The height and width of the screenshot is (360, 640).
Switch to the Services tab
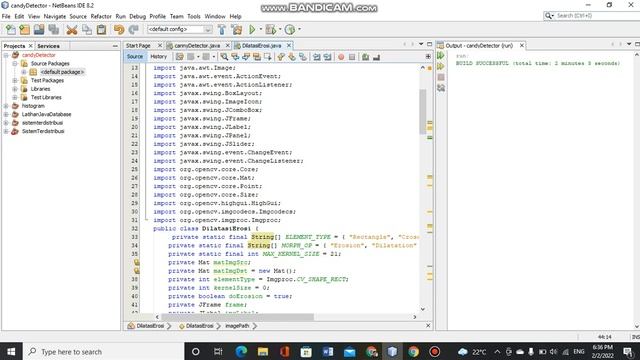(x=49, y=46)
